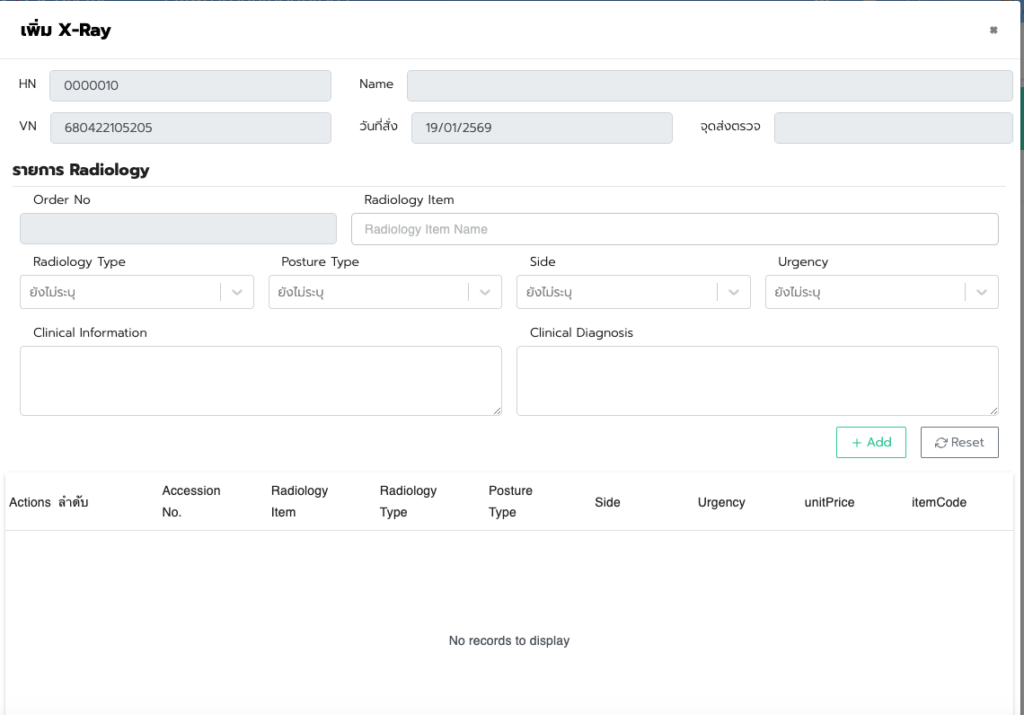Click the Add button
This screenshot has height=715, width=1024.
point(870,442)
